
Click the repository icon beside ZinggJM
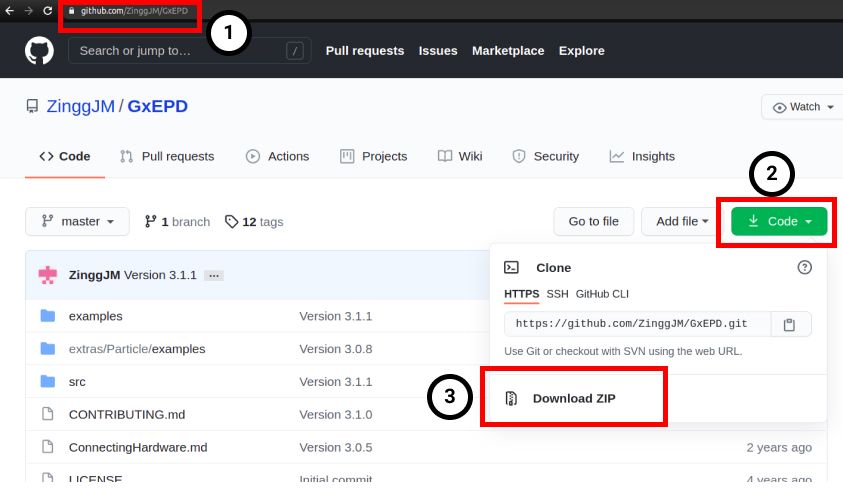[32, 106]
